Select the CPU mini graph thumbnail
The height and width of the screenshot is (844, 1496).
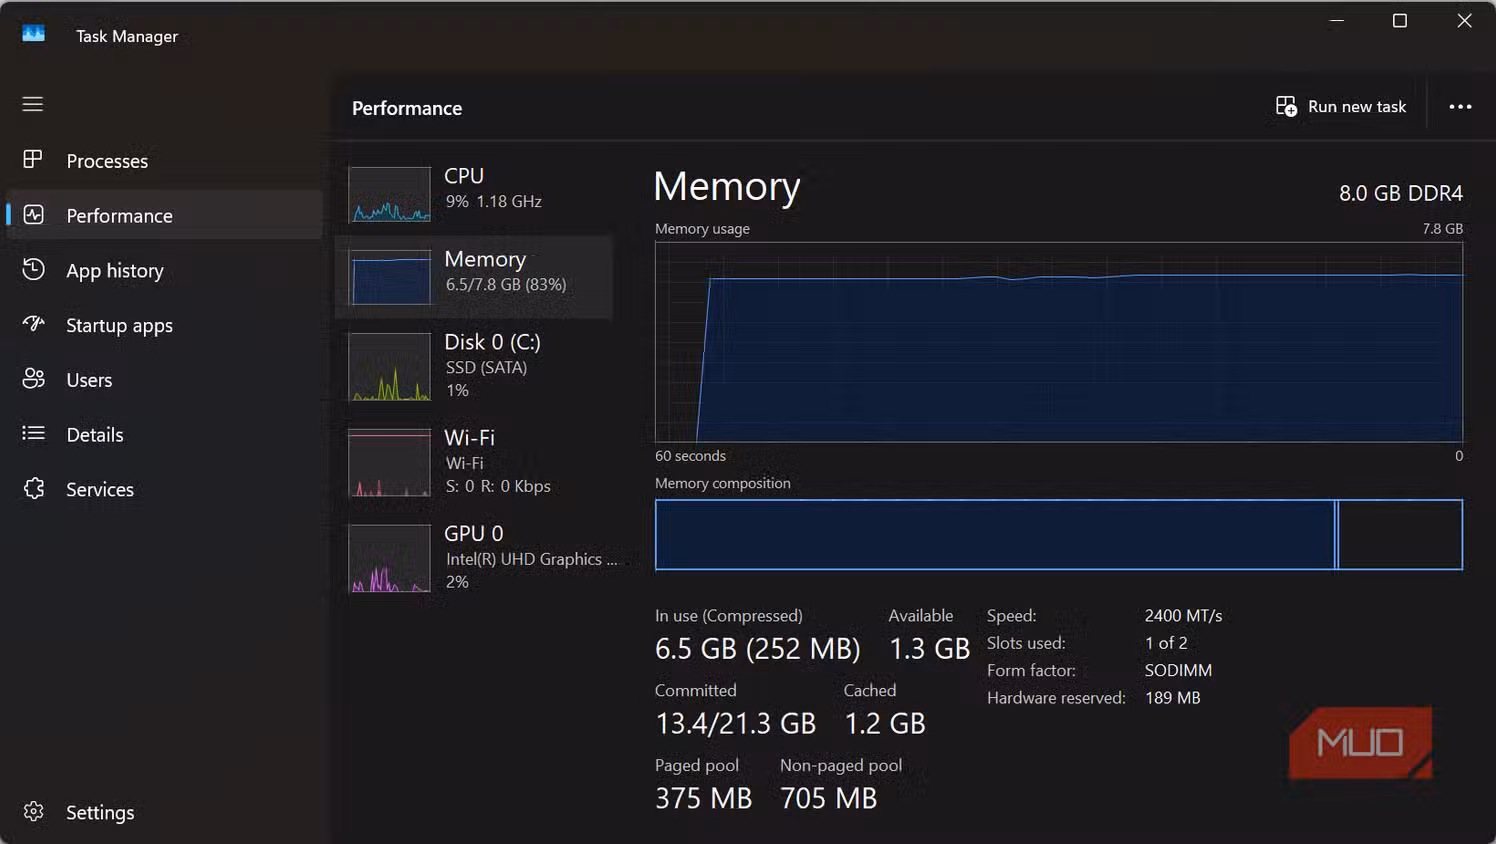389,194
